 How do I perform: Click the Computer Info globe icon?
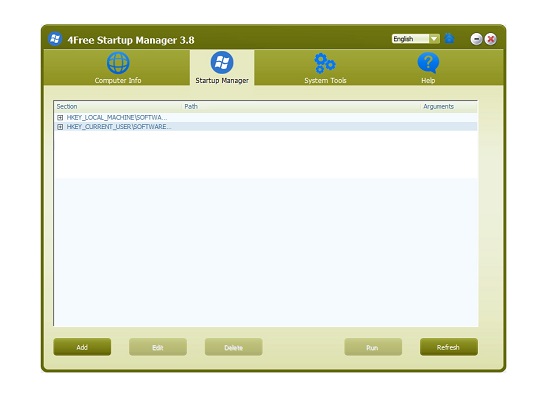pos(118,63)
